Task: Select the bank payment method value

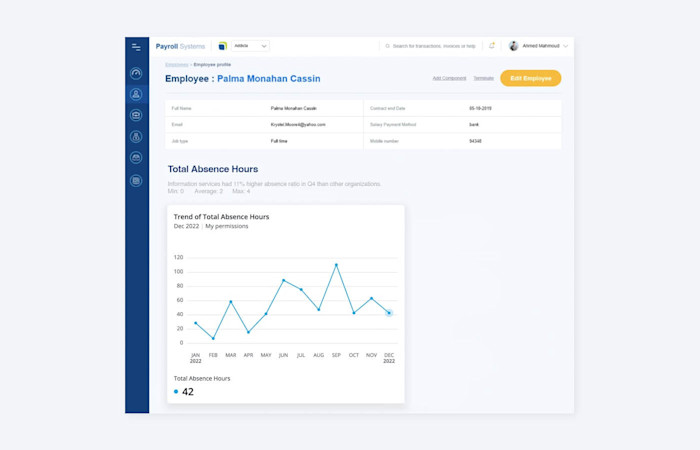Action: (x=474, y=125)
